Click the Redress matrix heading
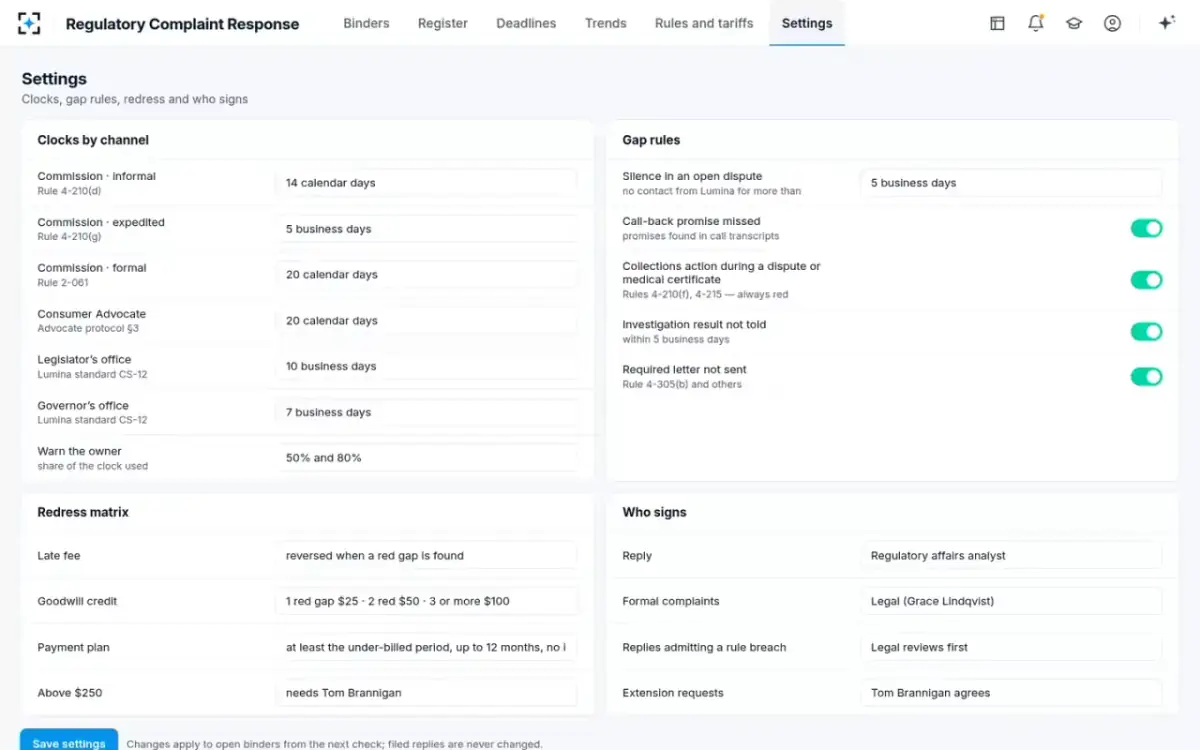The height and width of the screenshot is (750, 1200). 83,512
